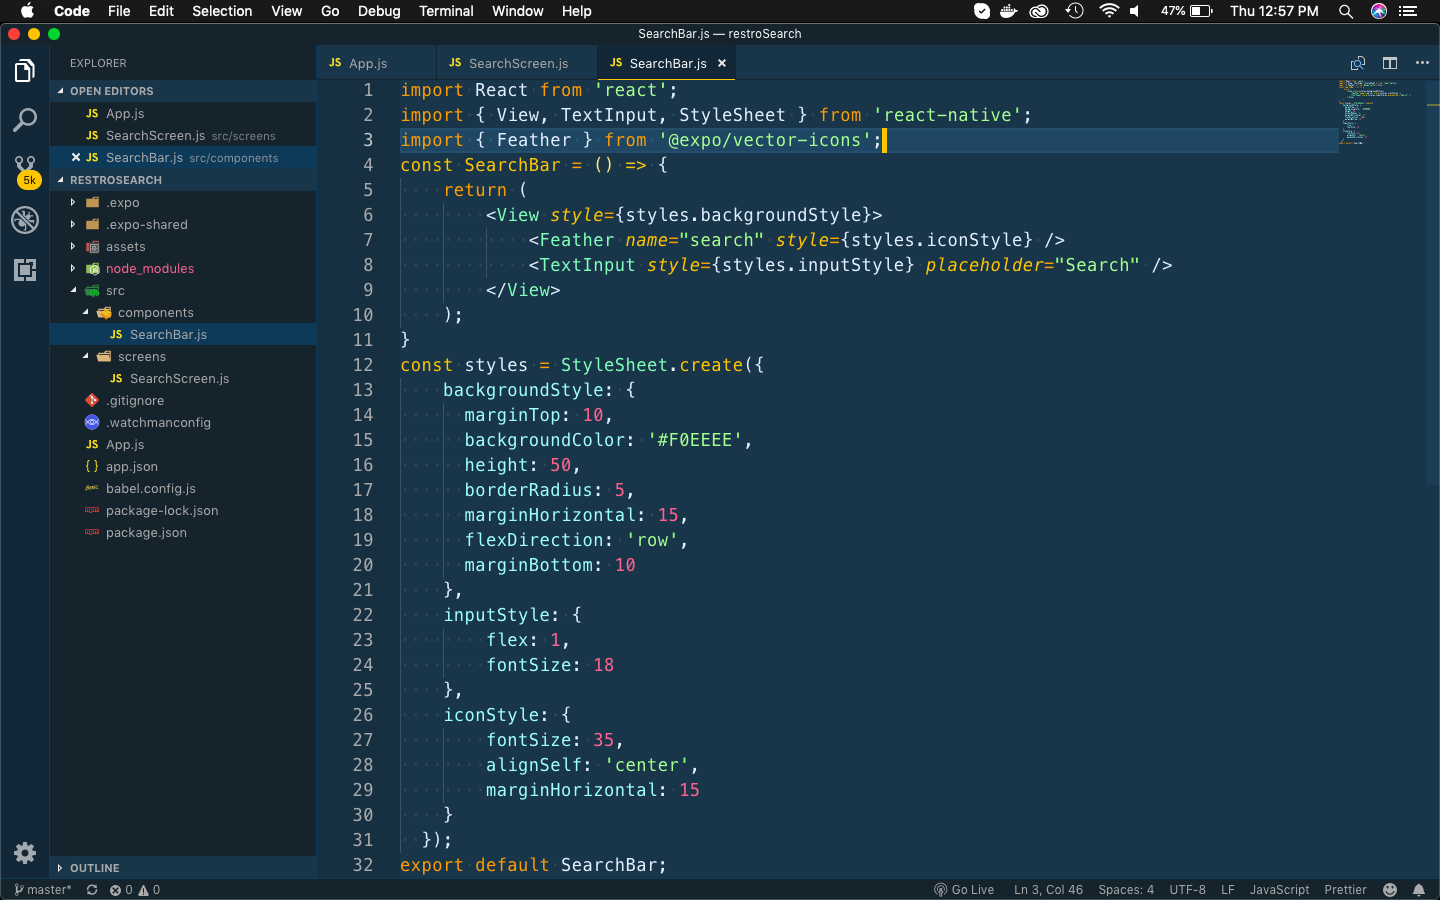This screenshot has width=1440, height=900.
Task: Select JavaScript language mode in status bar
Action: (x=1279, y=890)
